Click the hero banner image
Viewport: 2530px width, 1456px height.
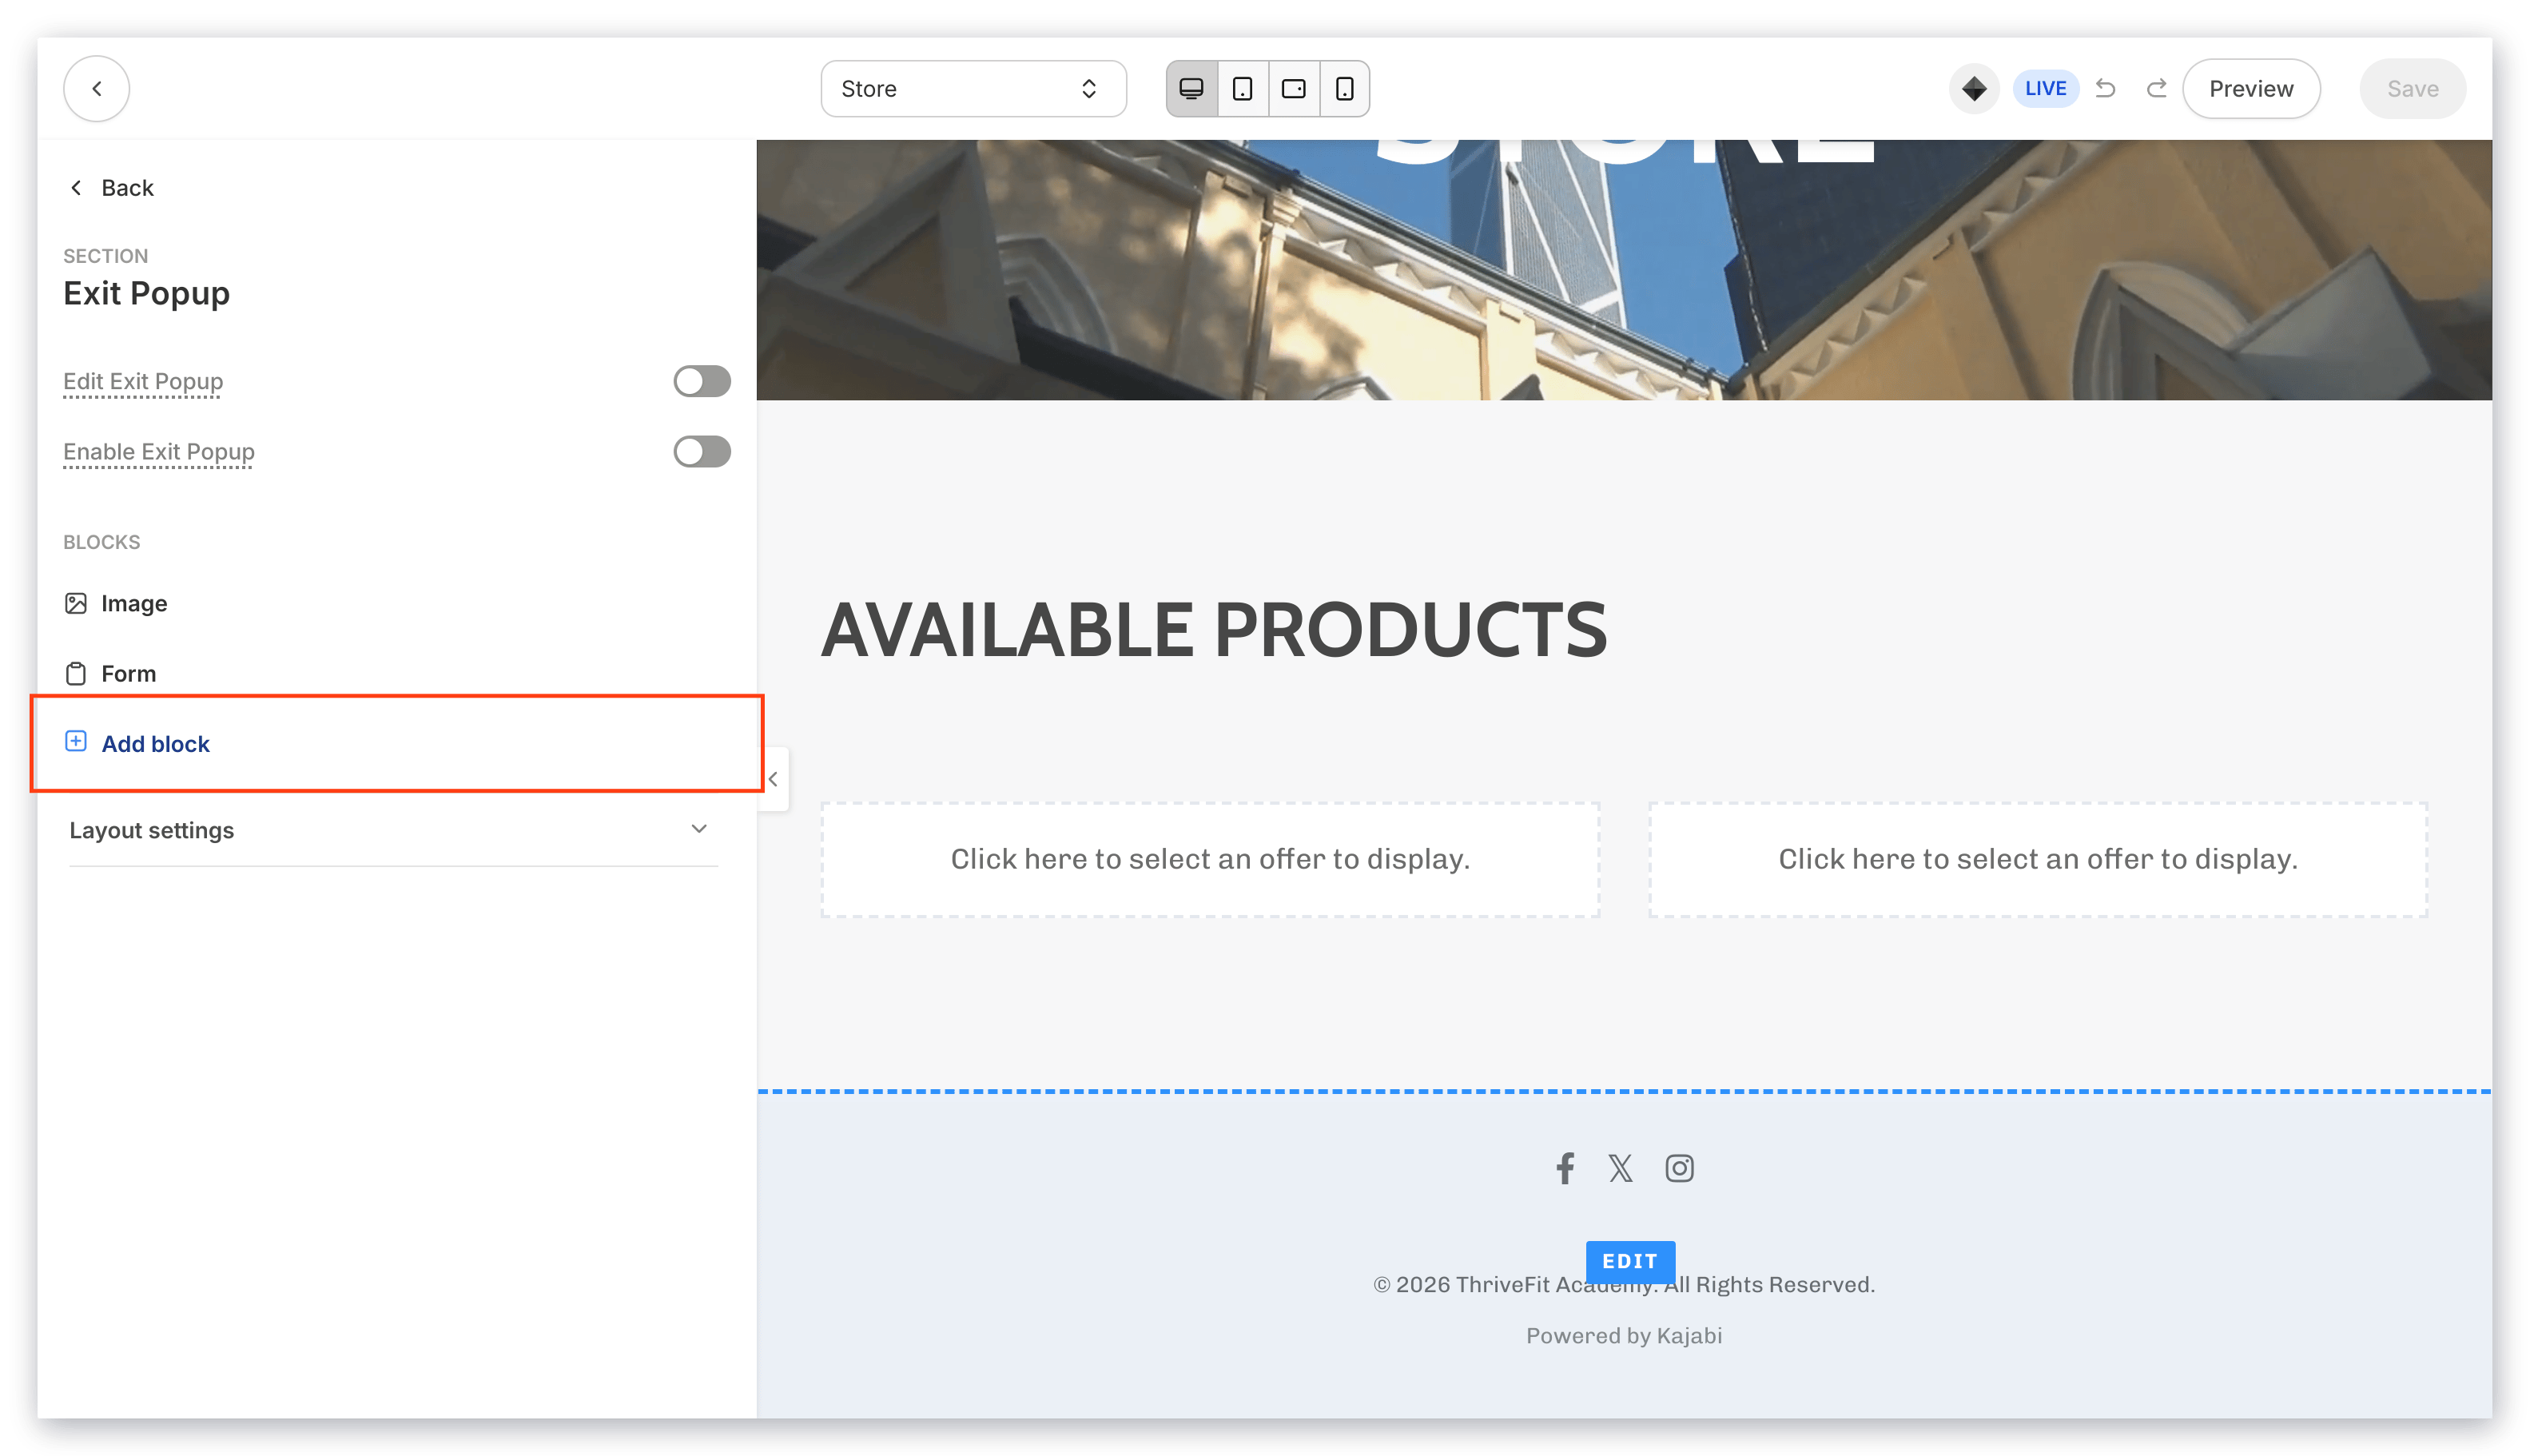click(1623, 270)
